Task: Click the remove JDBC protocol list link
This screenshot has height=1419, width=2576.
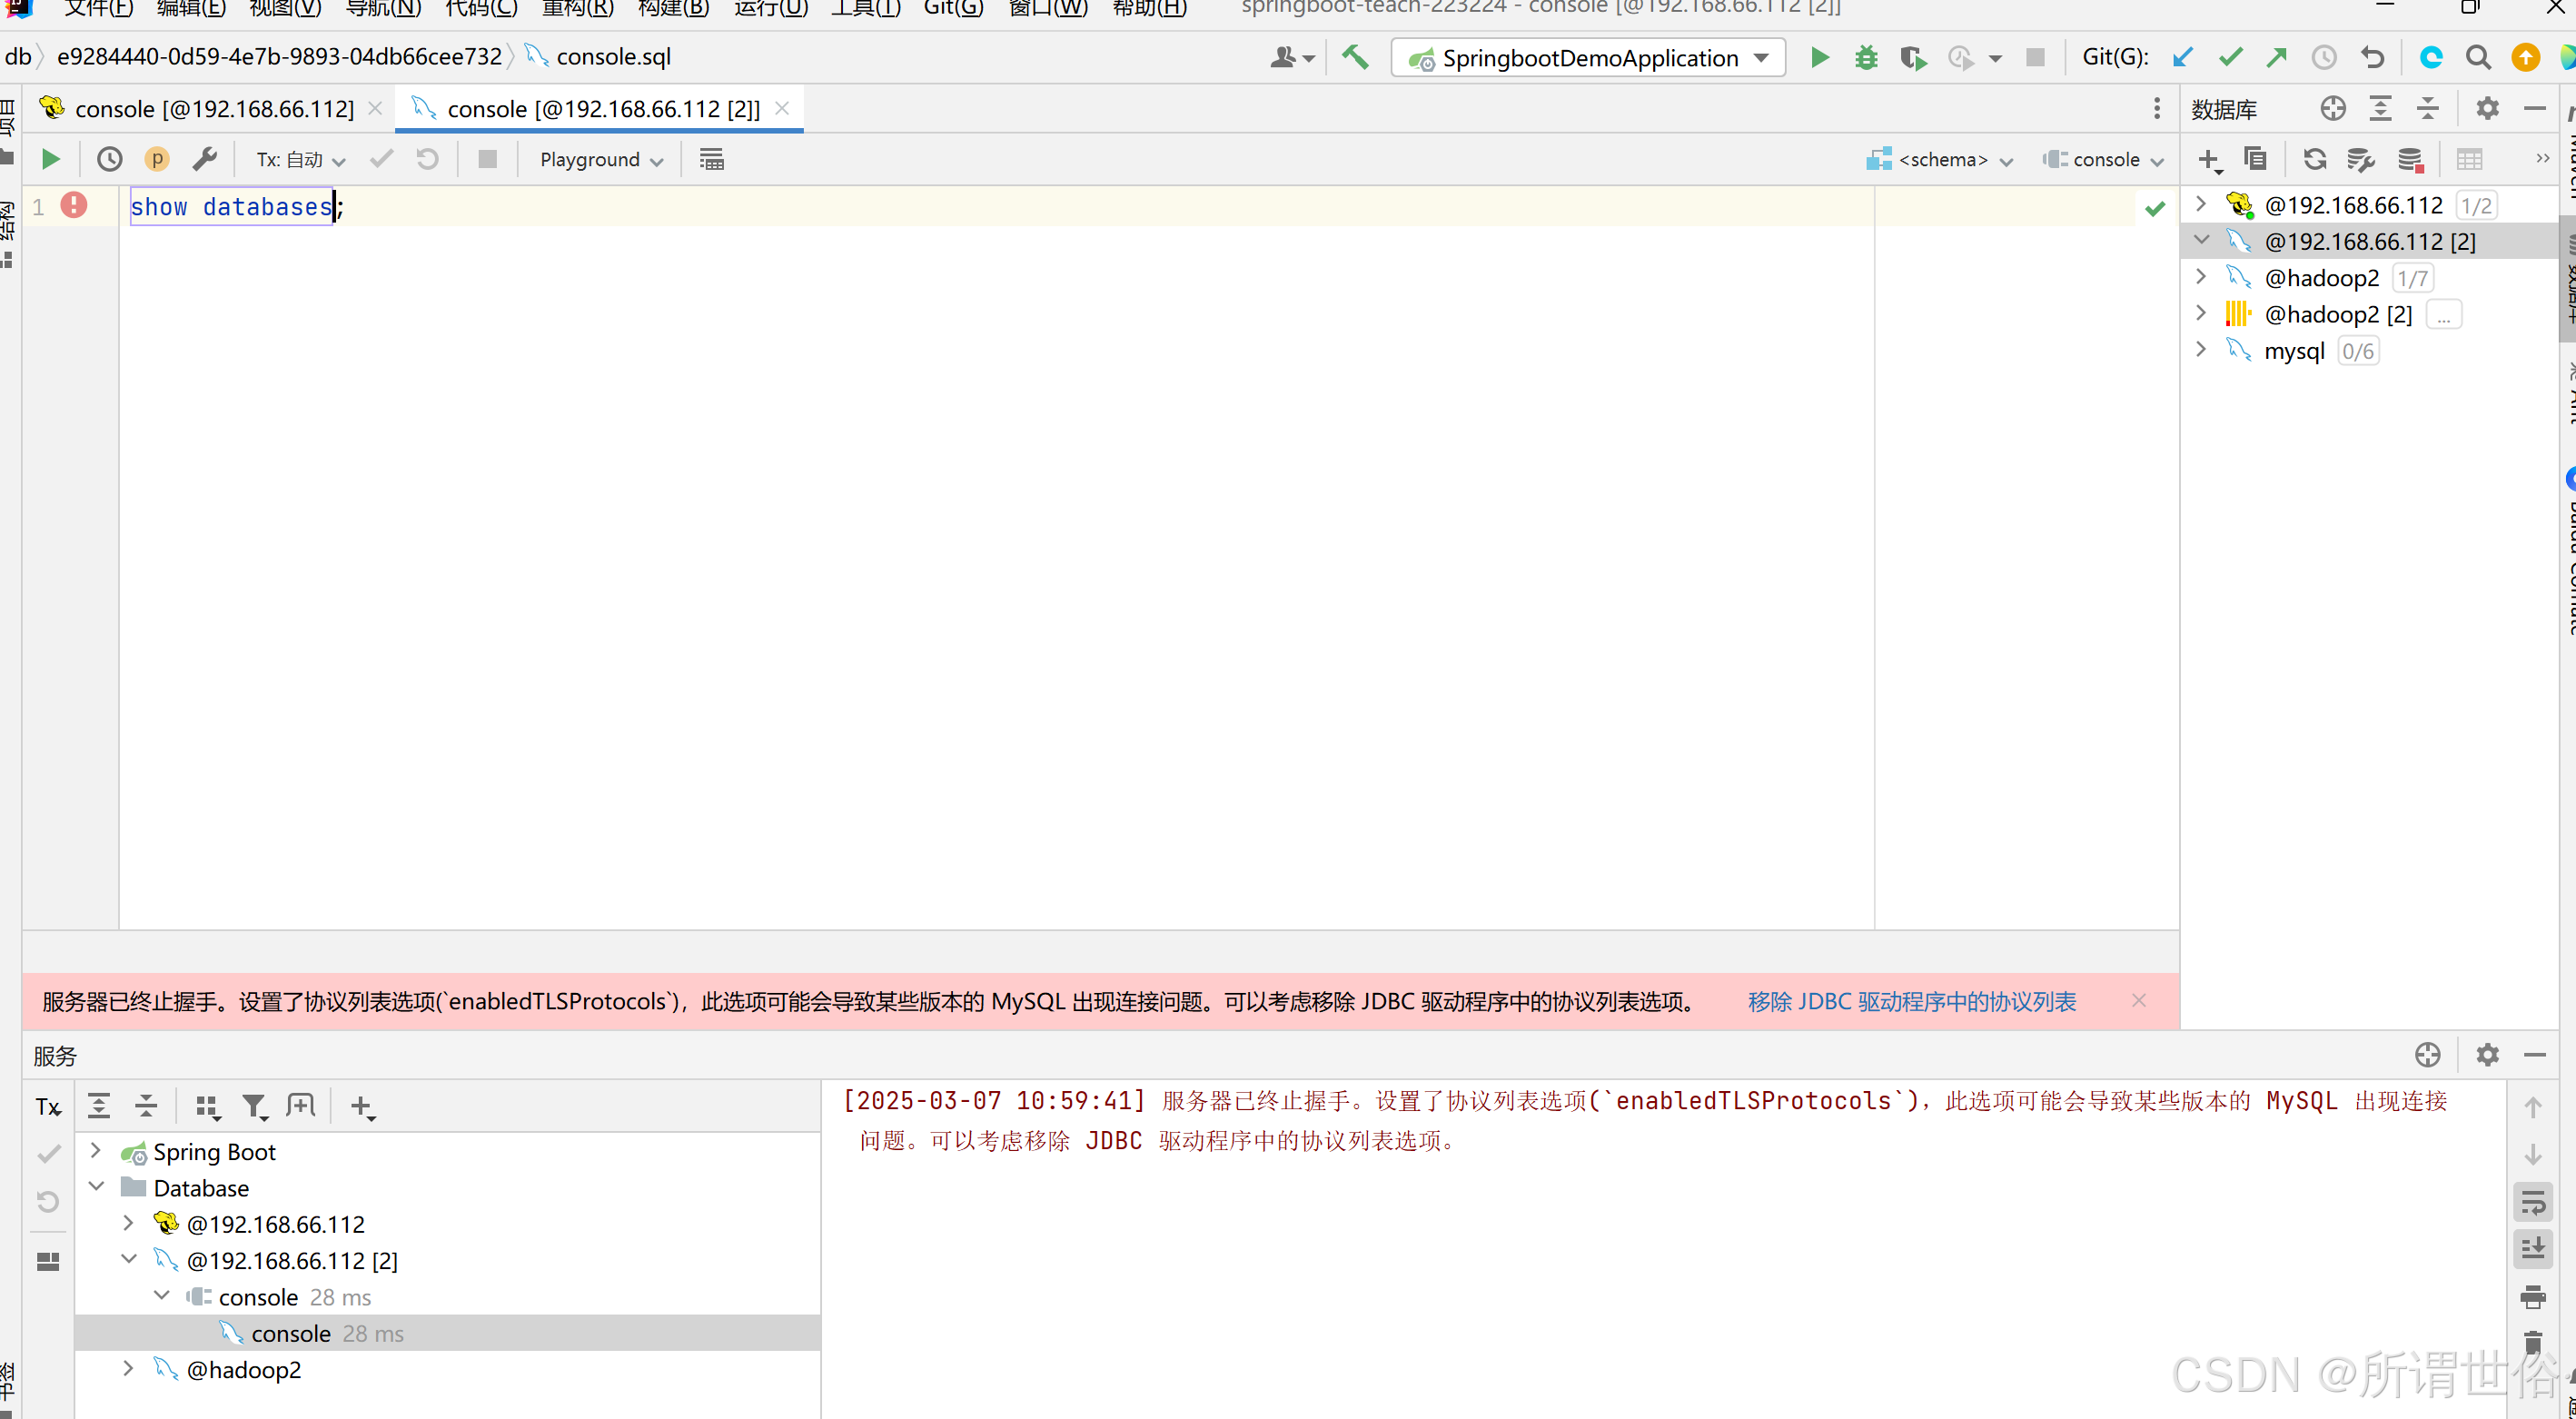Action: pyautogui.click(x=1911, y=1001)
